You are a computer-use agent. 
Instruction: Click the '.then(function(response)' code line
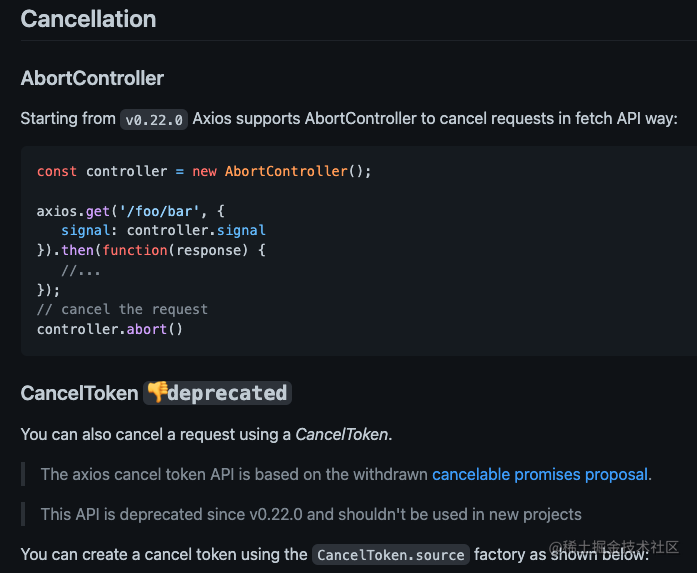tap(151, 250)
